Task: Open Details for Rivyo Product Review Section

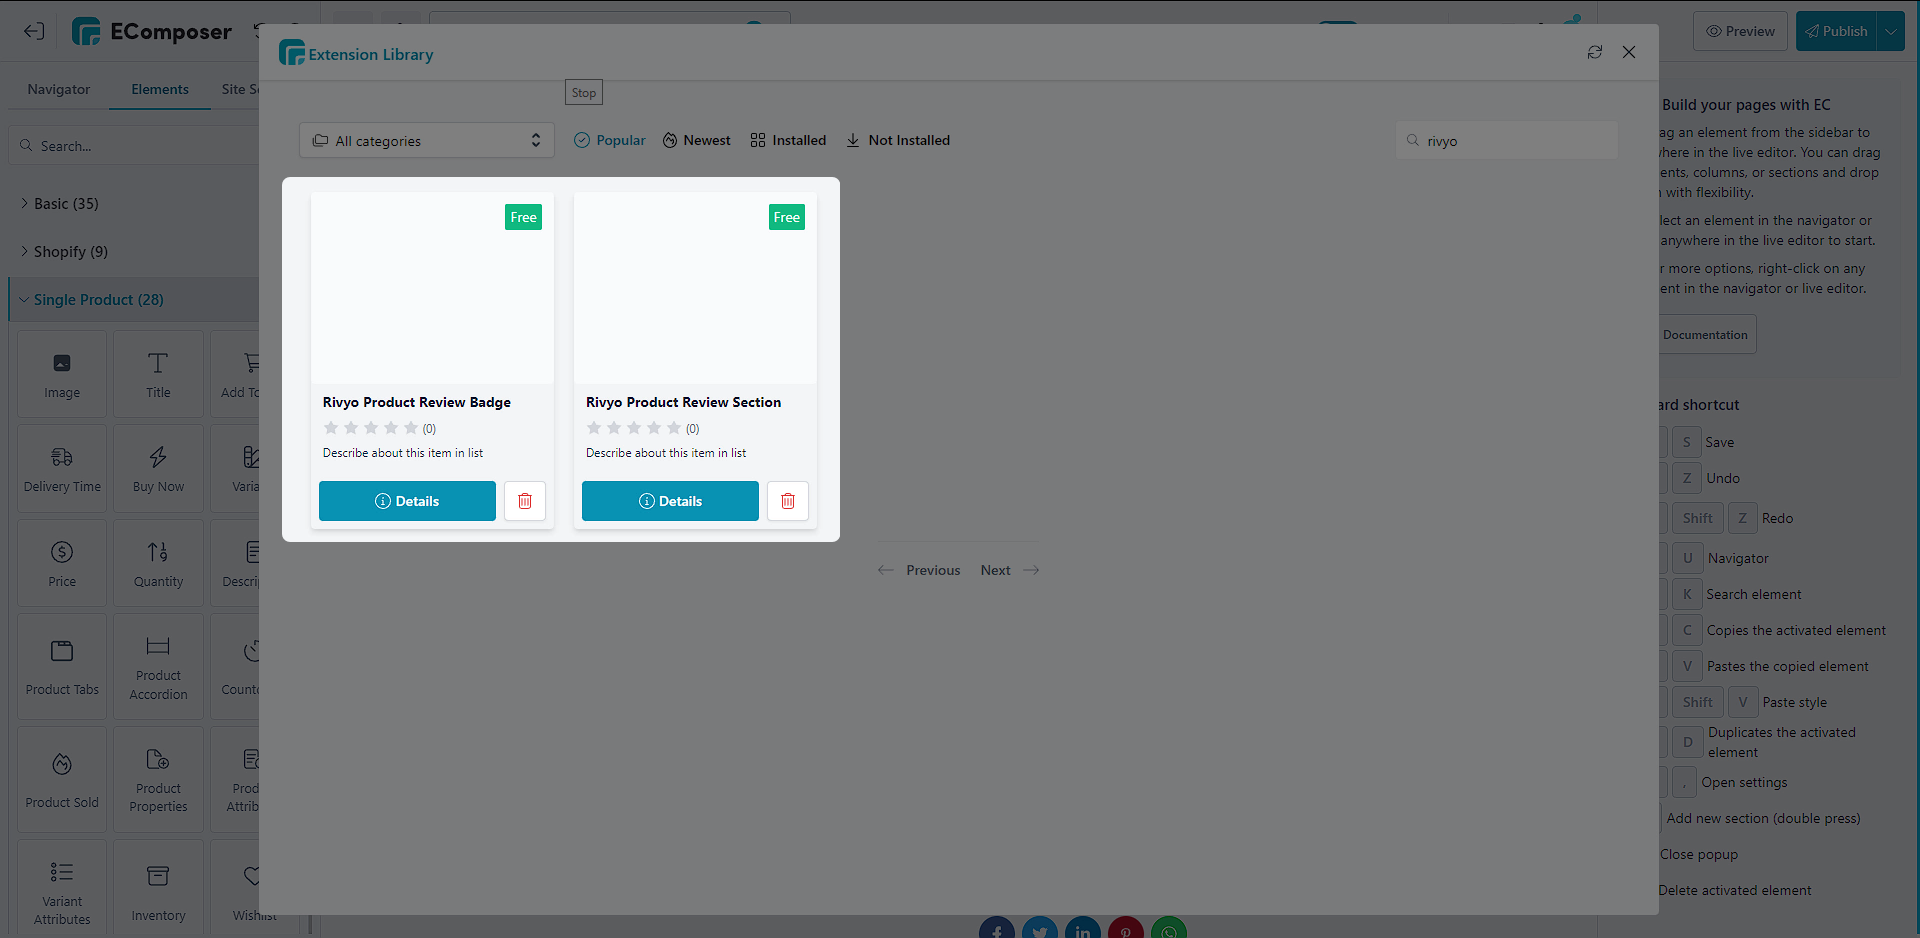Action: tap(670, 501)
